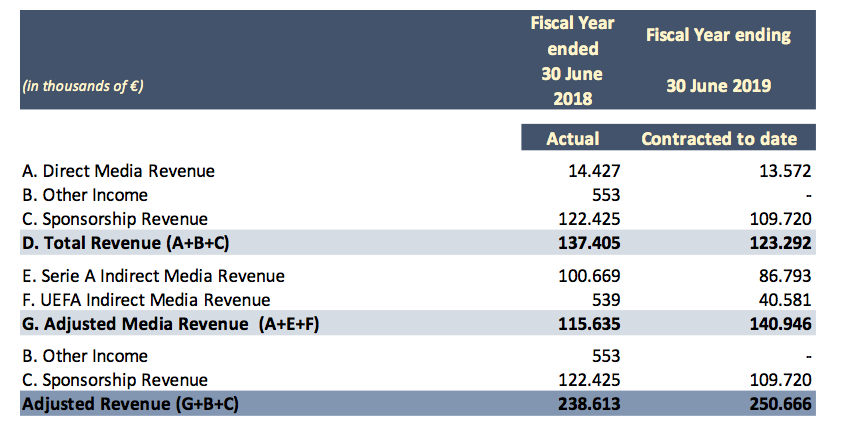Select the "(in thousands of €)" note

[x=82, y=86]
